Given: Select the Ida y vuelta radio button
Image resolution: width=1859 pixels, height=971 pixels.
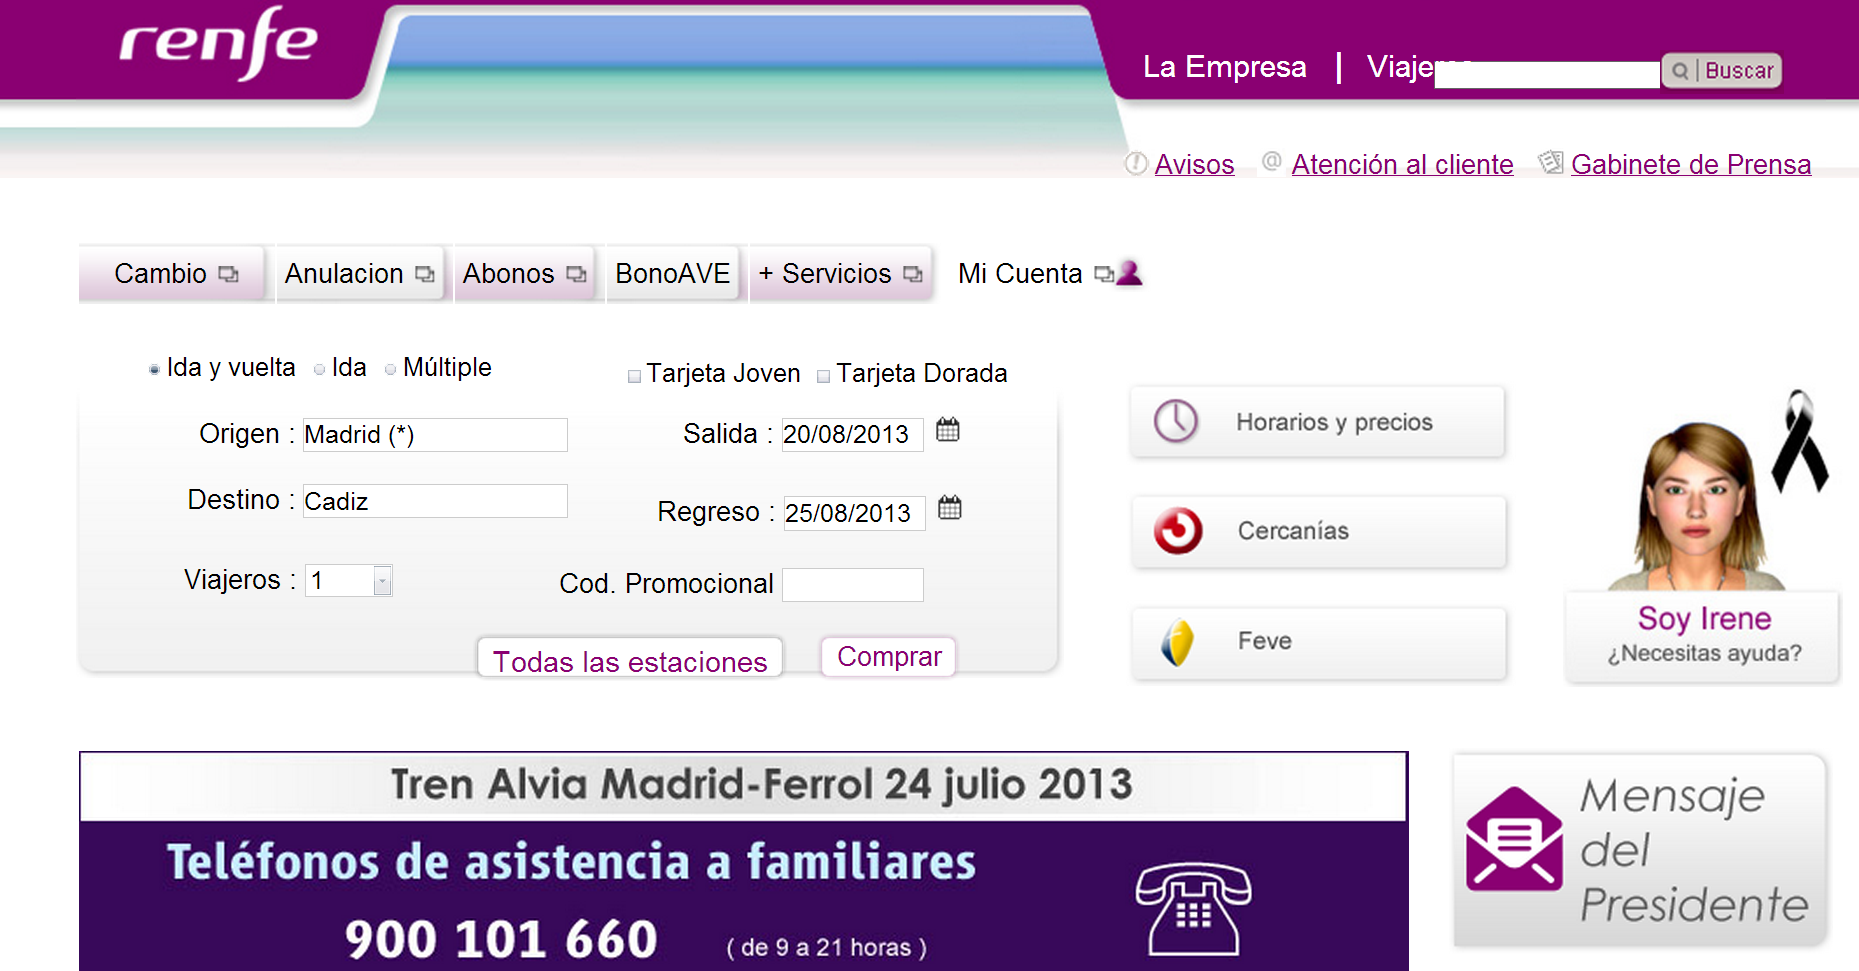Looking at the screenshot, I should click(154, 370).
